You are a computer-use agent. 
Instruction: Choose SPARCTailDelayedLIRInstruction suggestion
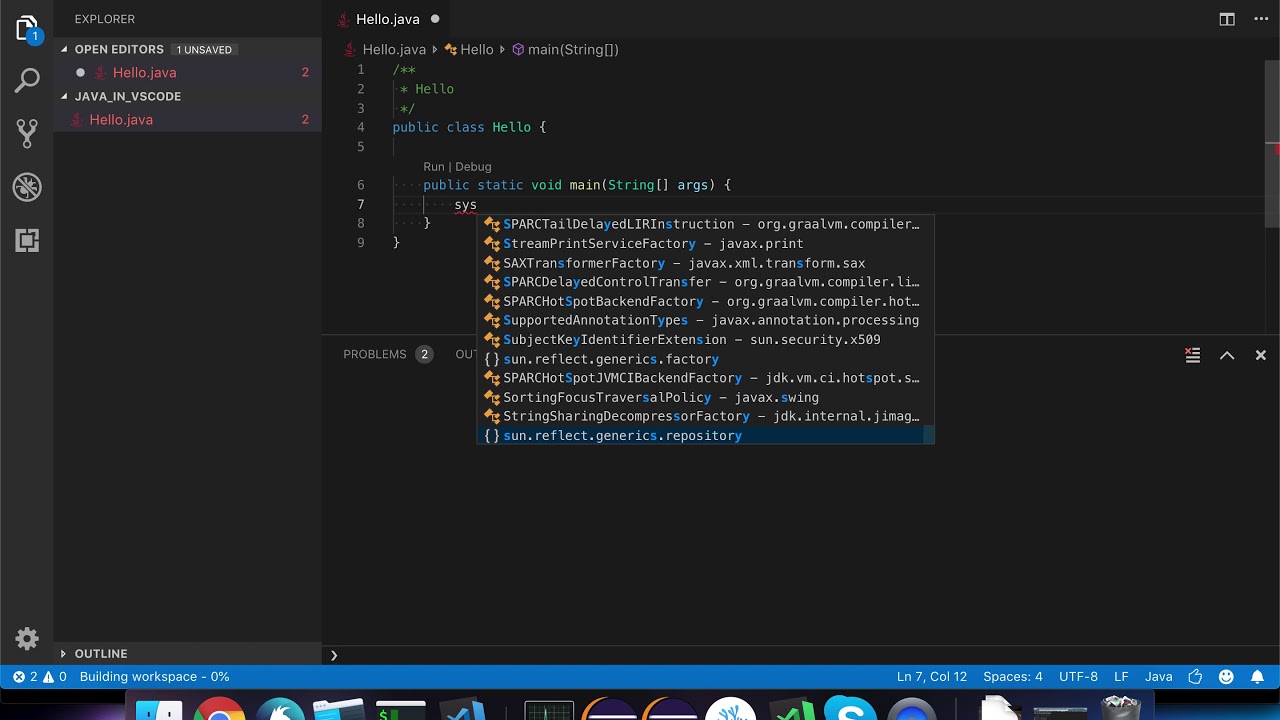(705, 224)
